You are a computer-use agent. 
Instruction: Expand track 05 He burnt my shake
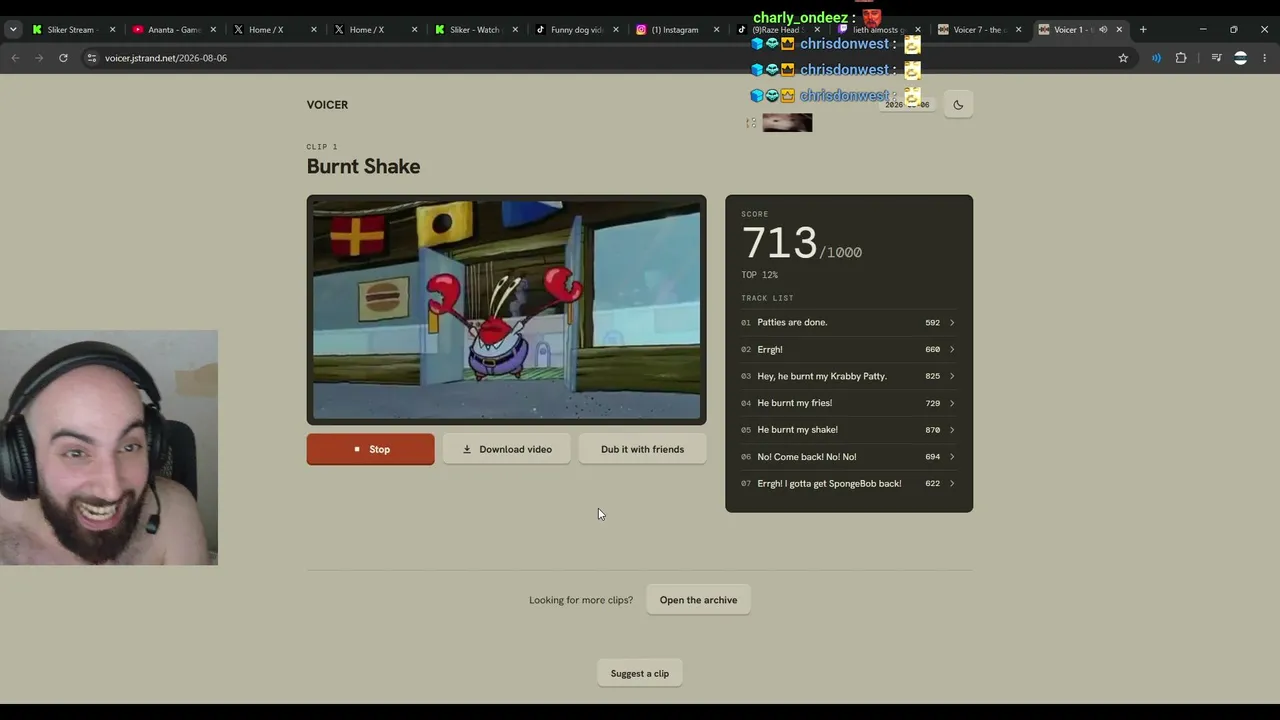pyautogui.click(x=848, y=430)
